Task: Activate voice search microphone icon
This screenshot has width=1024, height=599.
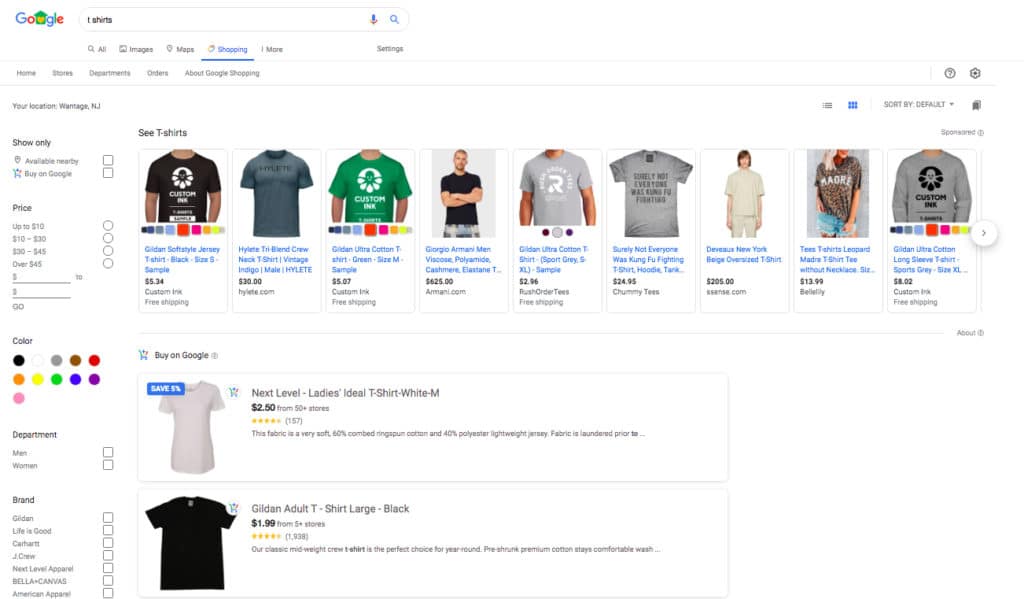Action: [373, 20]
